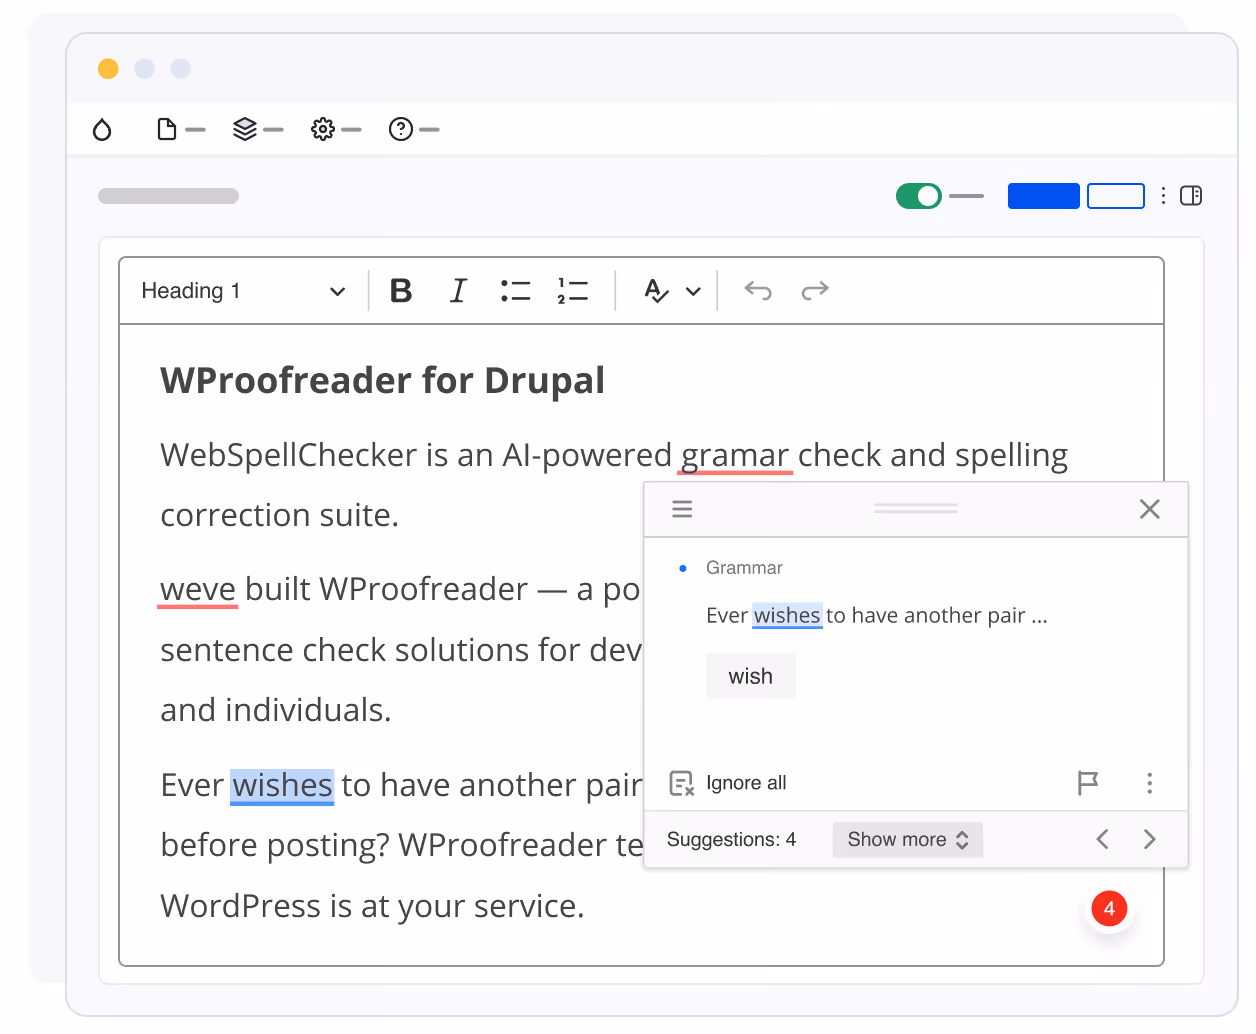Open help with the question mark icon
The height and width of the screenshot is (1034, 1256).
[401, 129]
